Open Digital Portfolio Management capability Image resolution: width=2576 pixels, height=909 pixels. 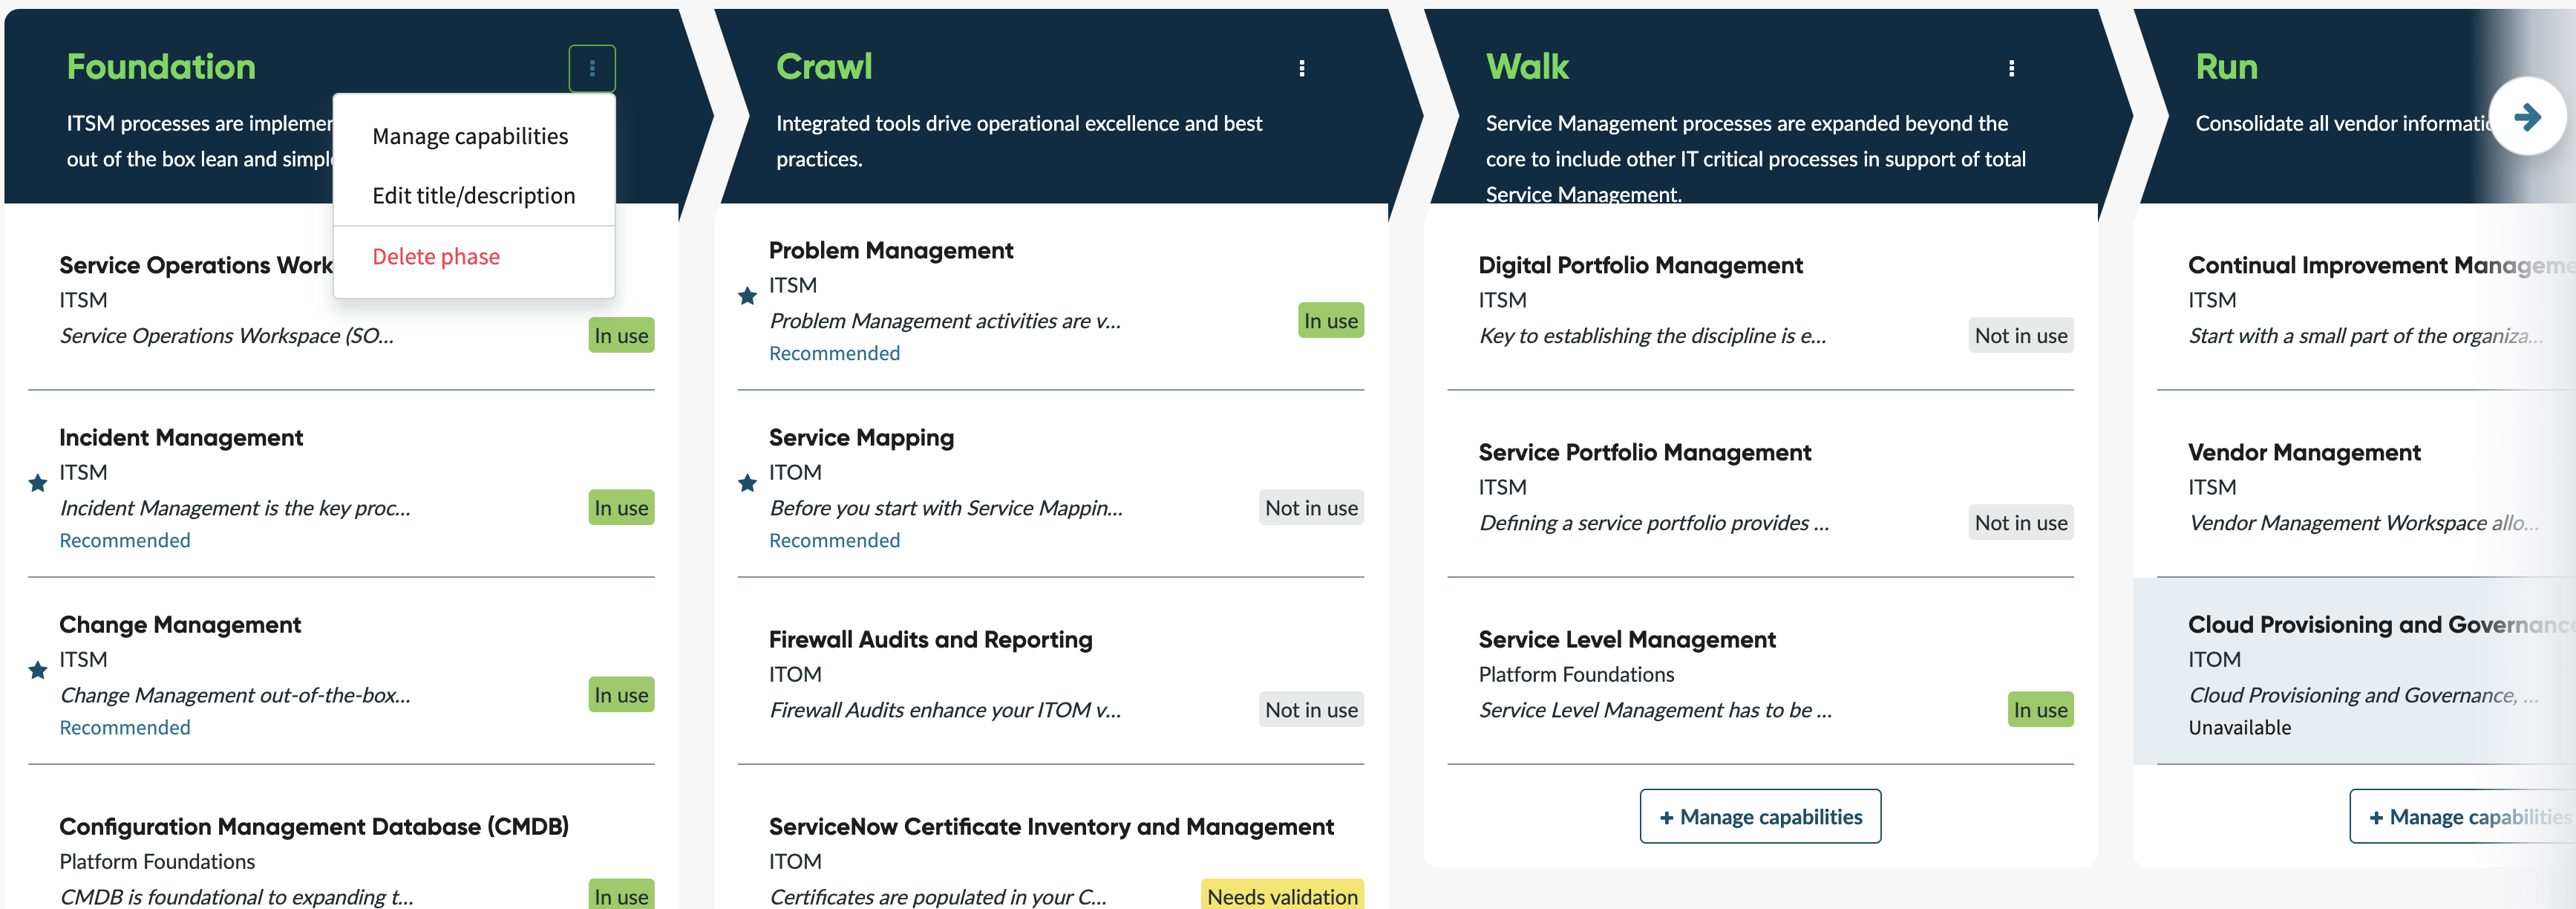click(x=1640, y=266)
